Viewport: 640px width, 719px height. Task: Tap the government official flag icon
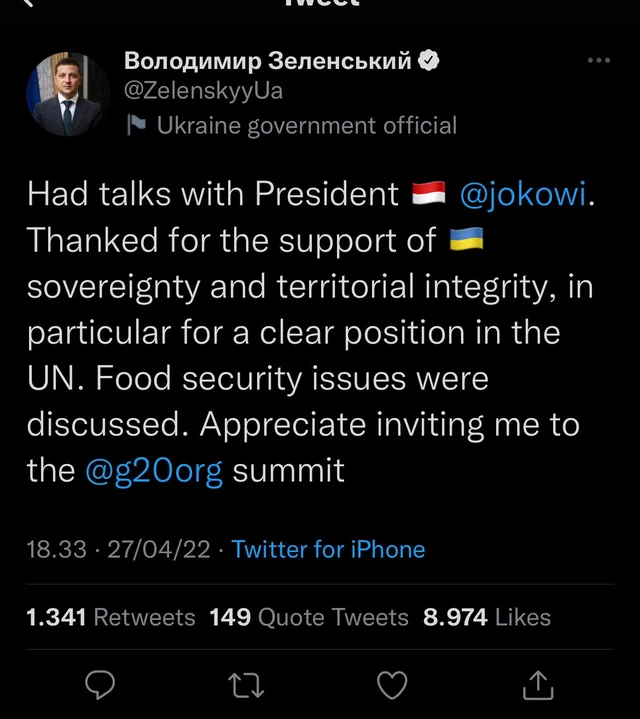click(136, 126)
